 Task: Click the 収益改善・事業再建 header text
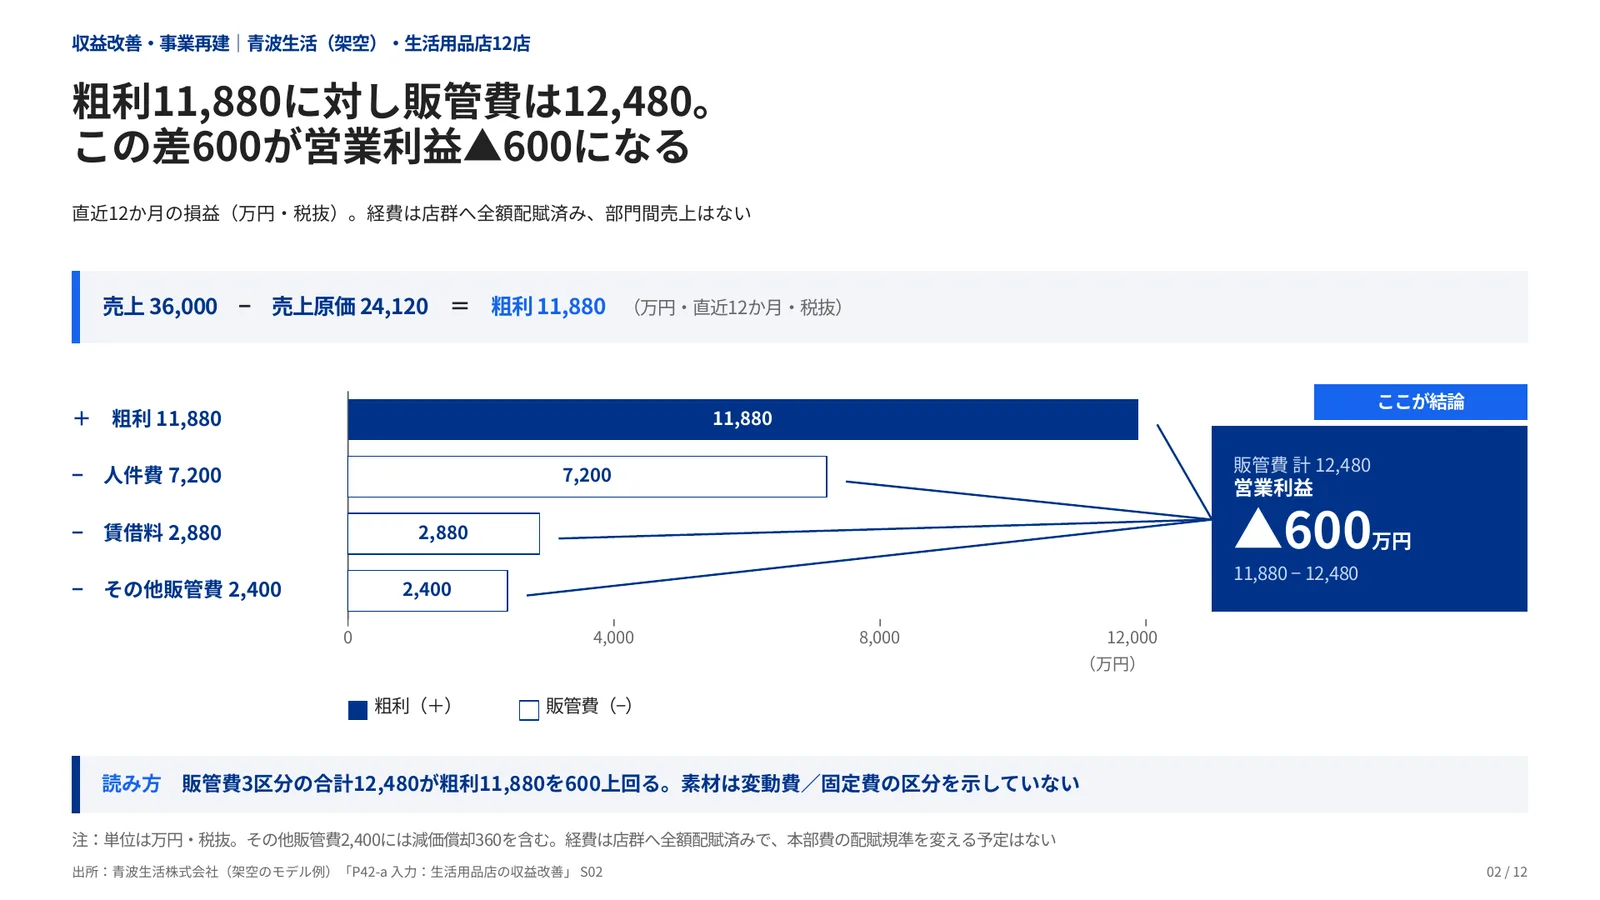(x=151, y=44)
